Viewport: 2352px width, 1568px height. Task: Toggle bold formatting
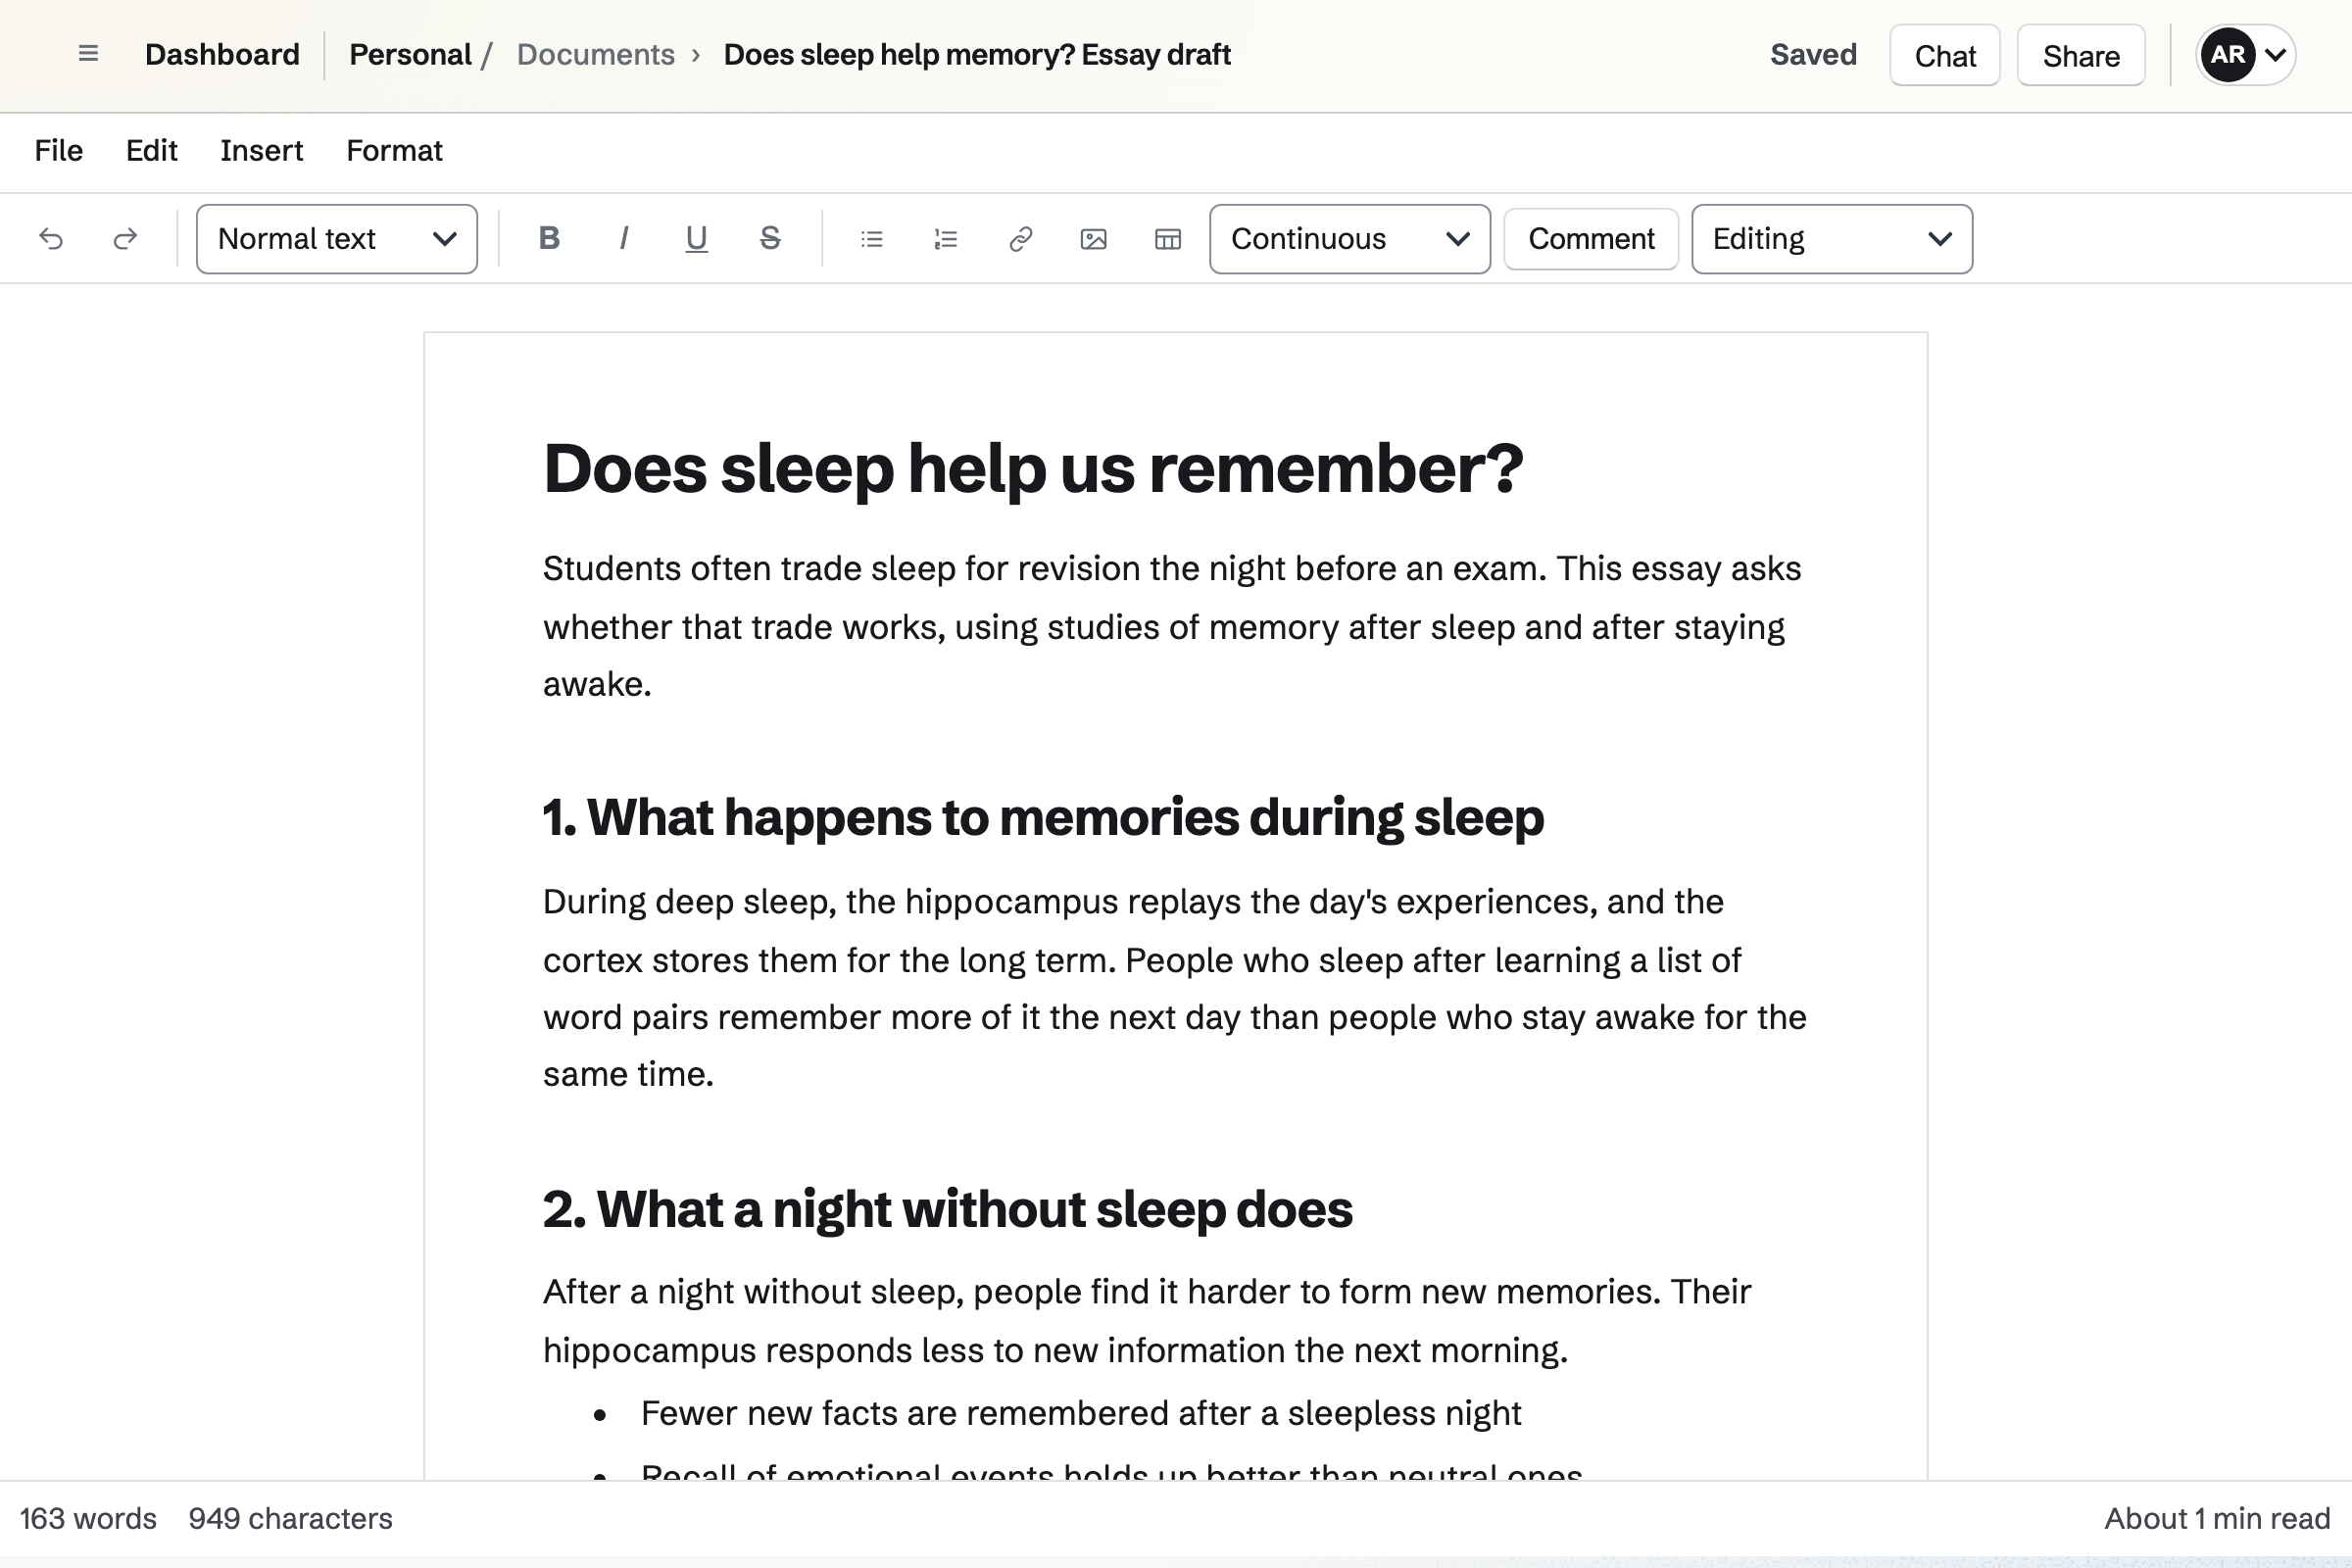point(549,239)
